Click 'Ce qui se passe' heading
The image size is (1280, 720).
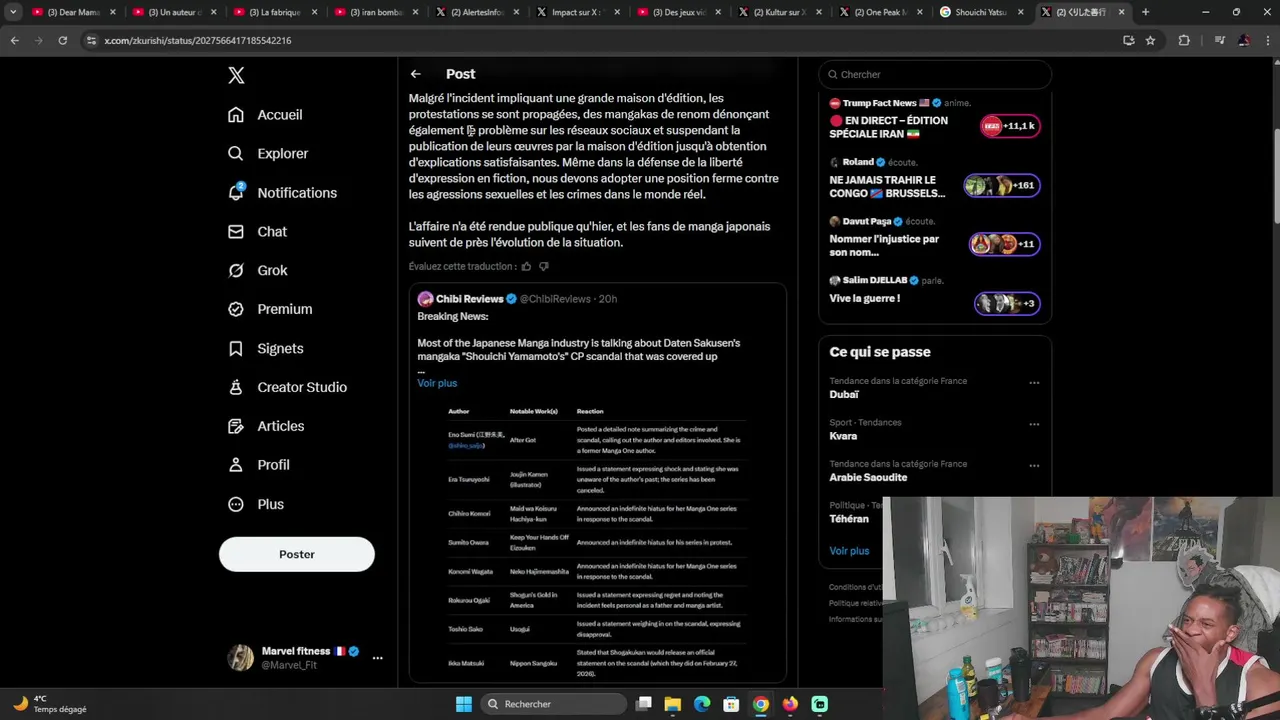pos(880,352)
